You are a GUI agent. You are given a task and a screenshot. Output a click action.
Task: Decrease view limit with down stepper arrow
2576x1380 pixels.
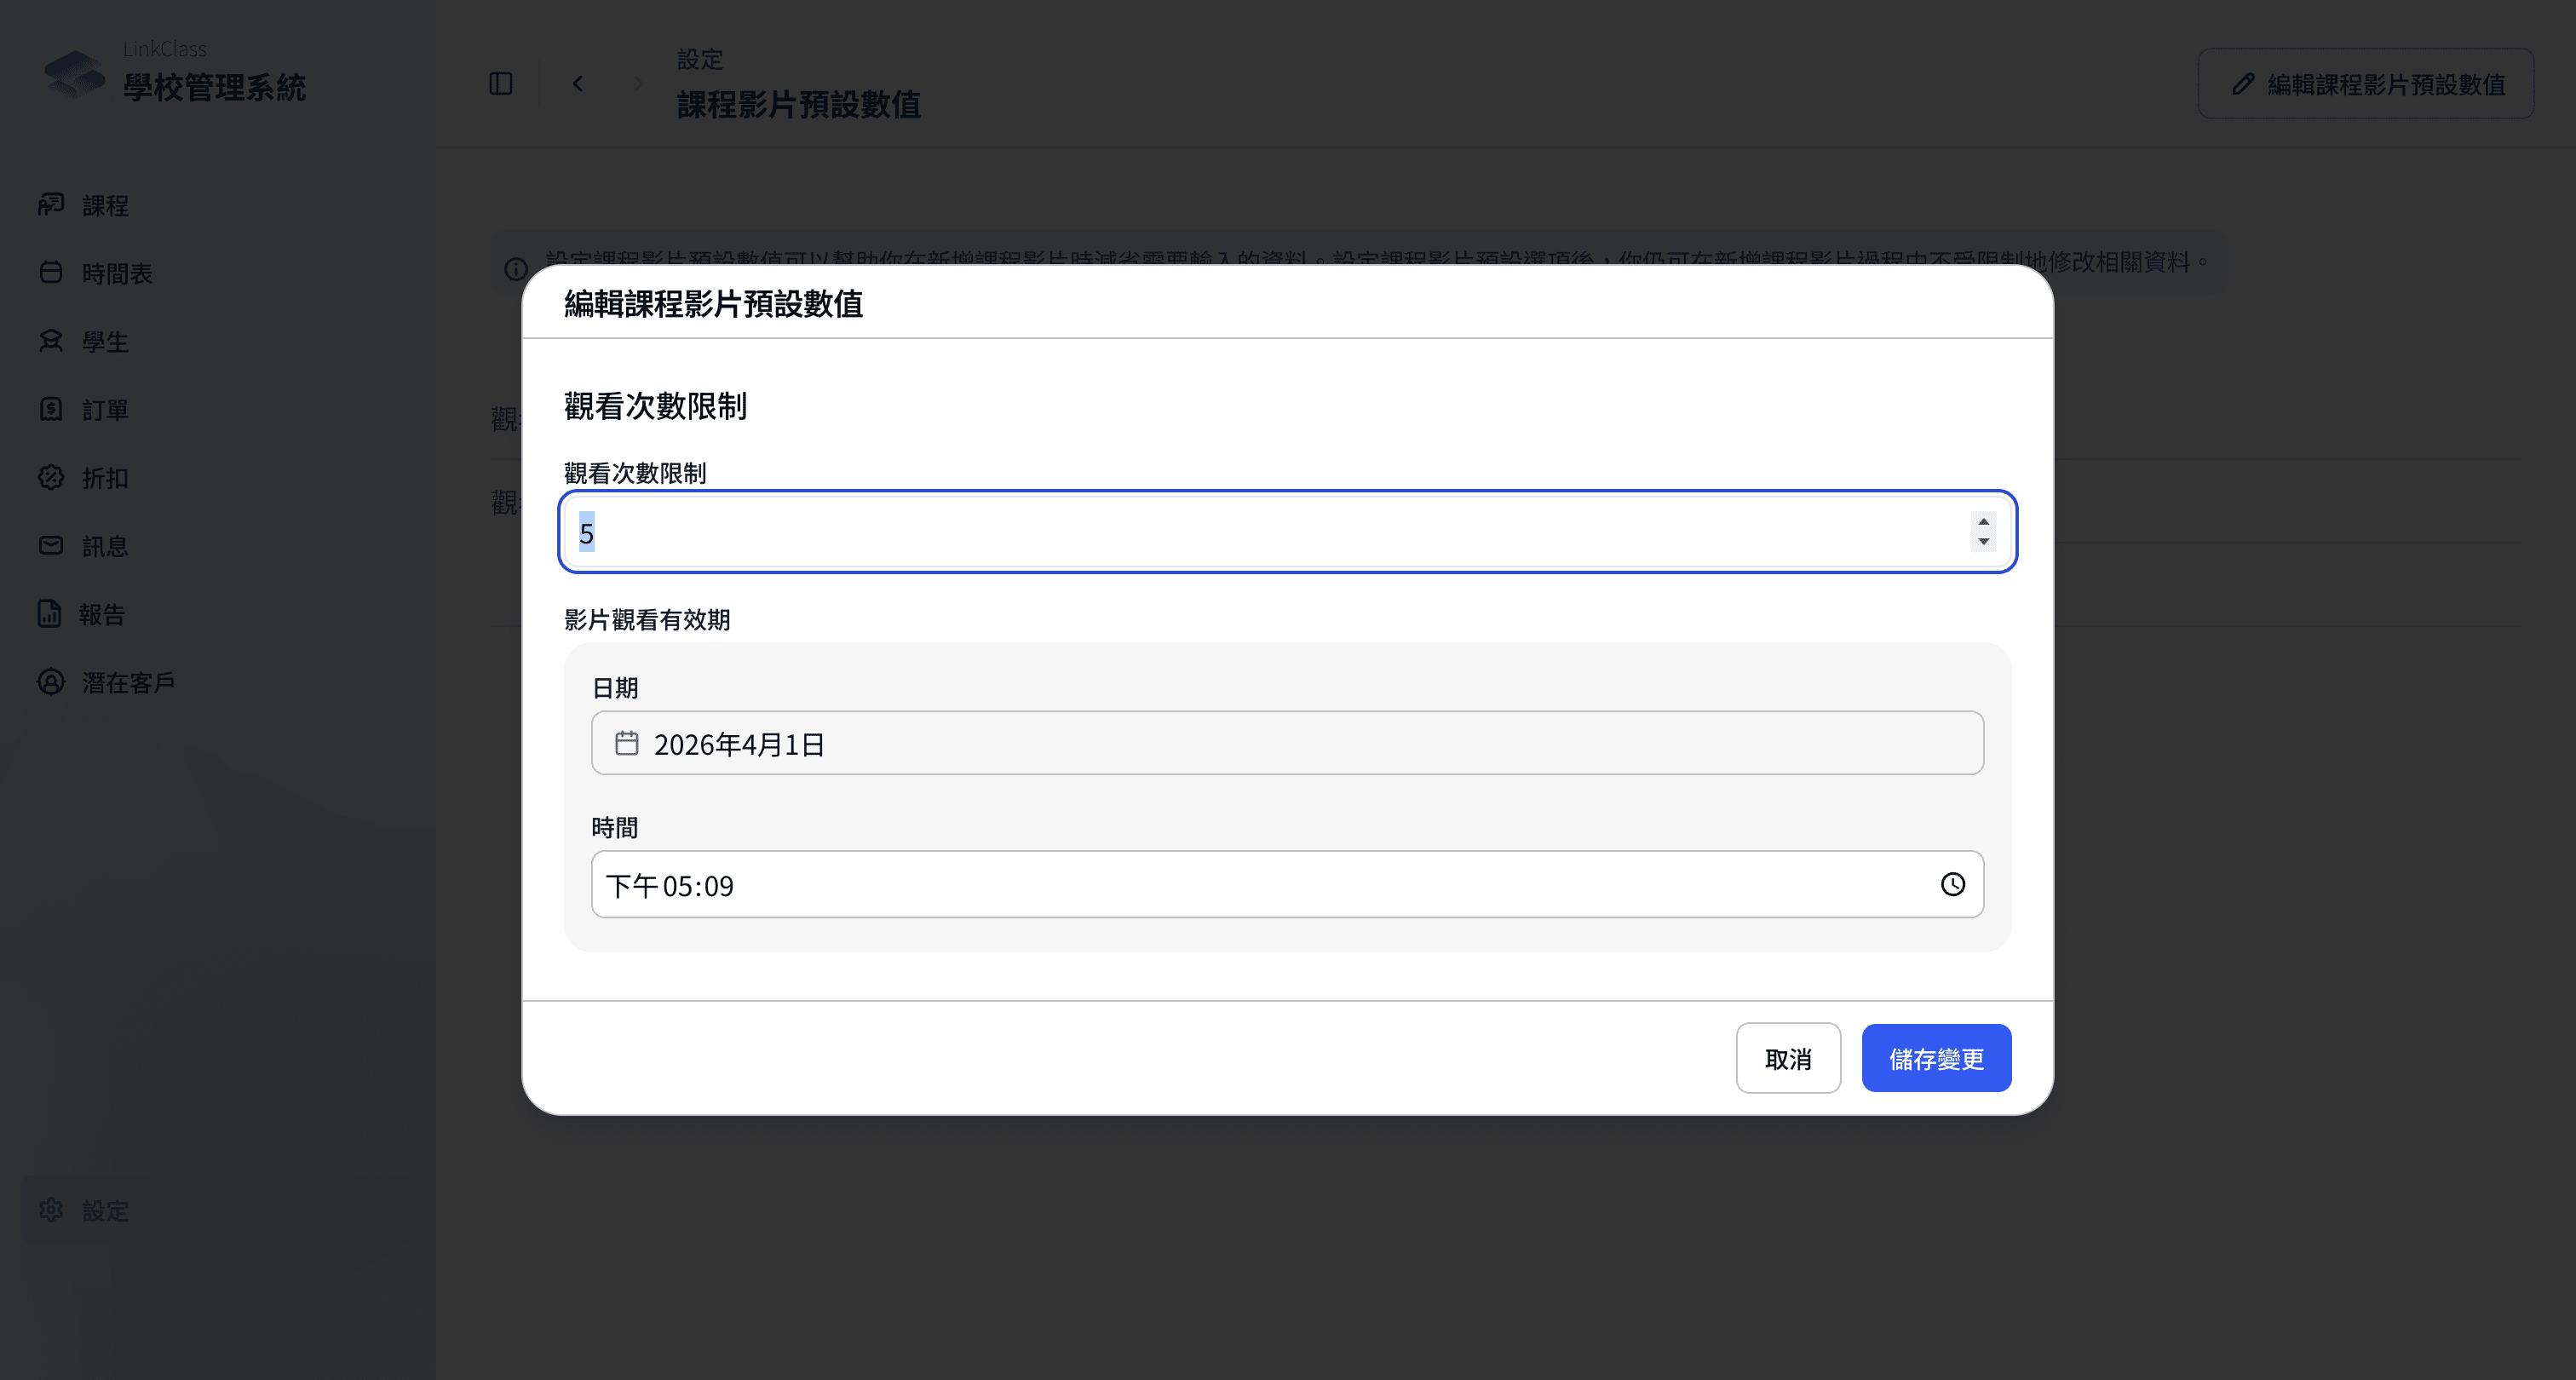point(1983,542)
